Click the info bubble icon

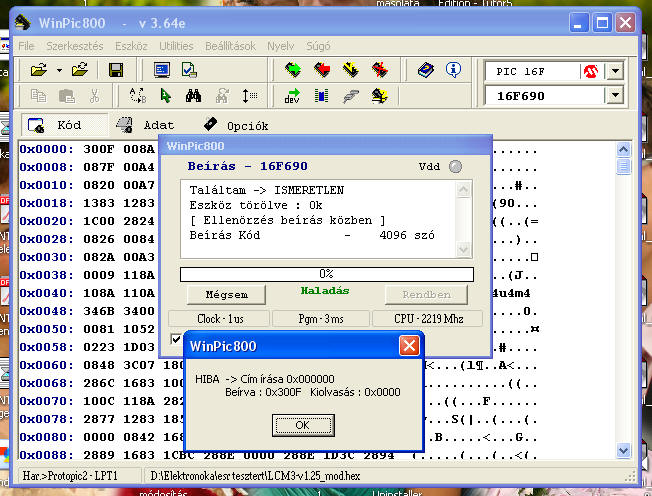tap(453, 69)
